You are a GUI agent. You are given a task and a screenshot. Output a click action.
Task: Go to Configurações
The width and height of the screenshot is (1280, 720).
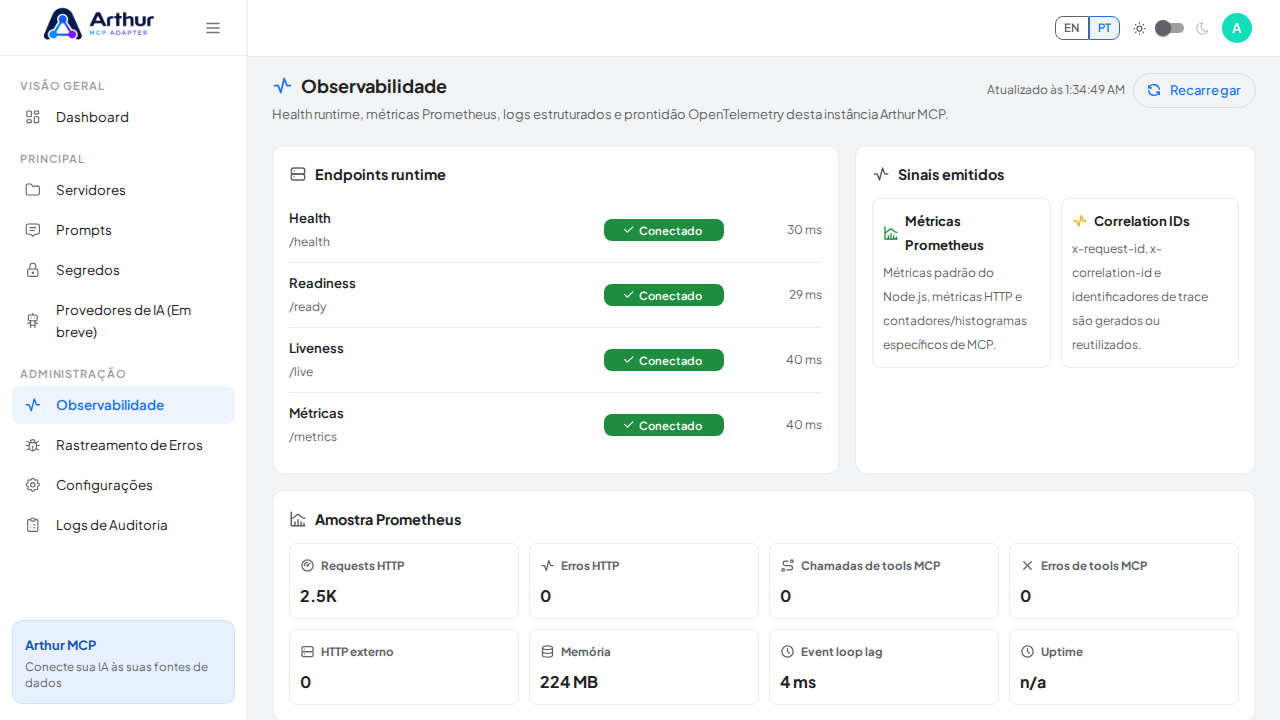coord(124,485)
